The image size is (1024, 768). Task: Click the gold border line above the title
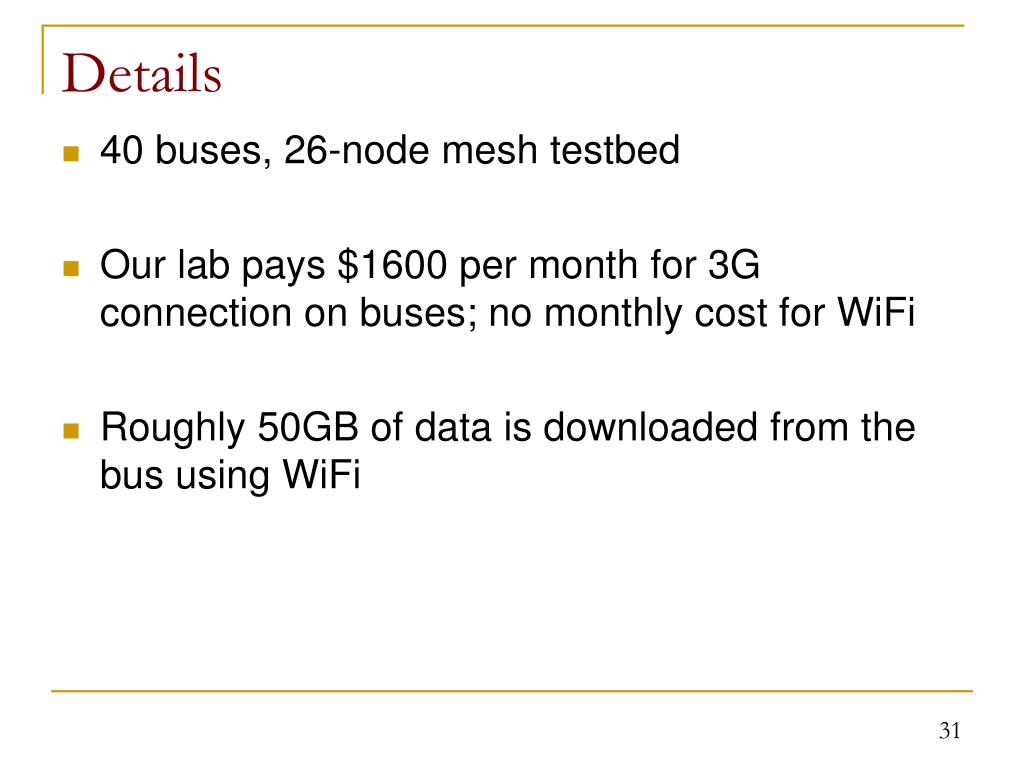click(x=503, y=25)
